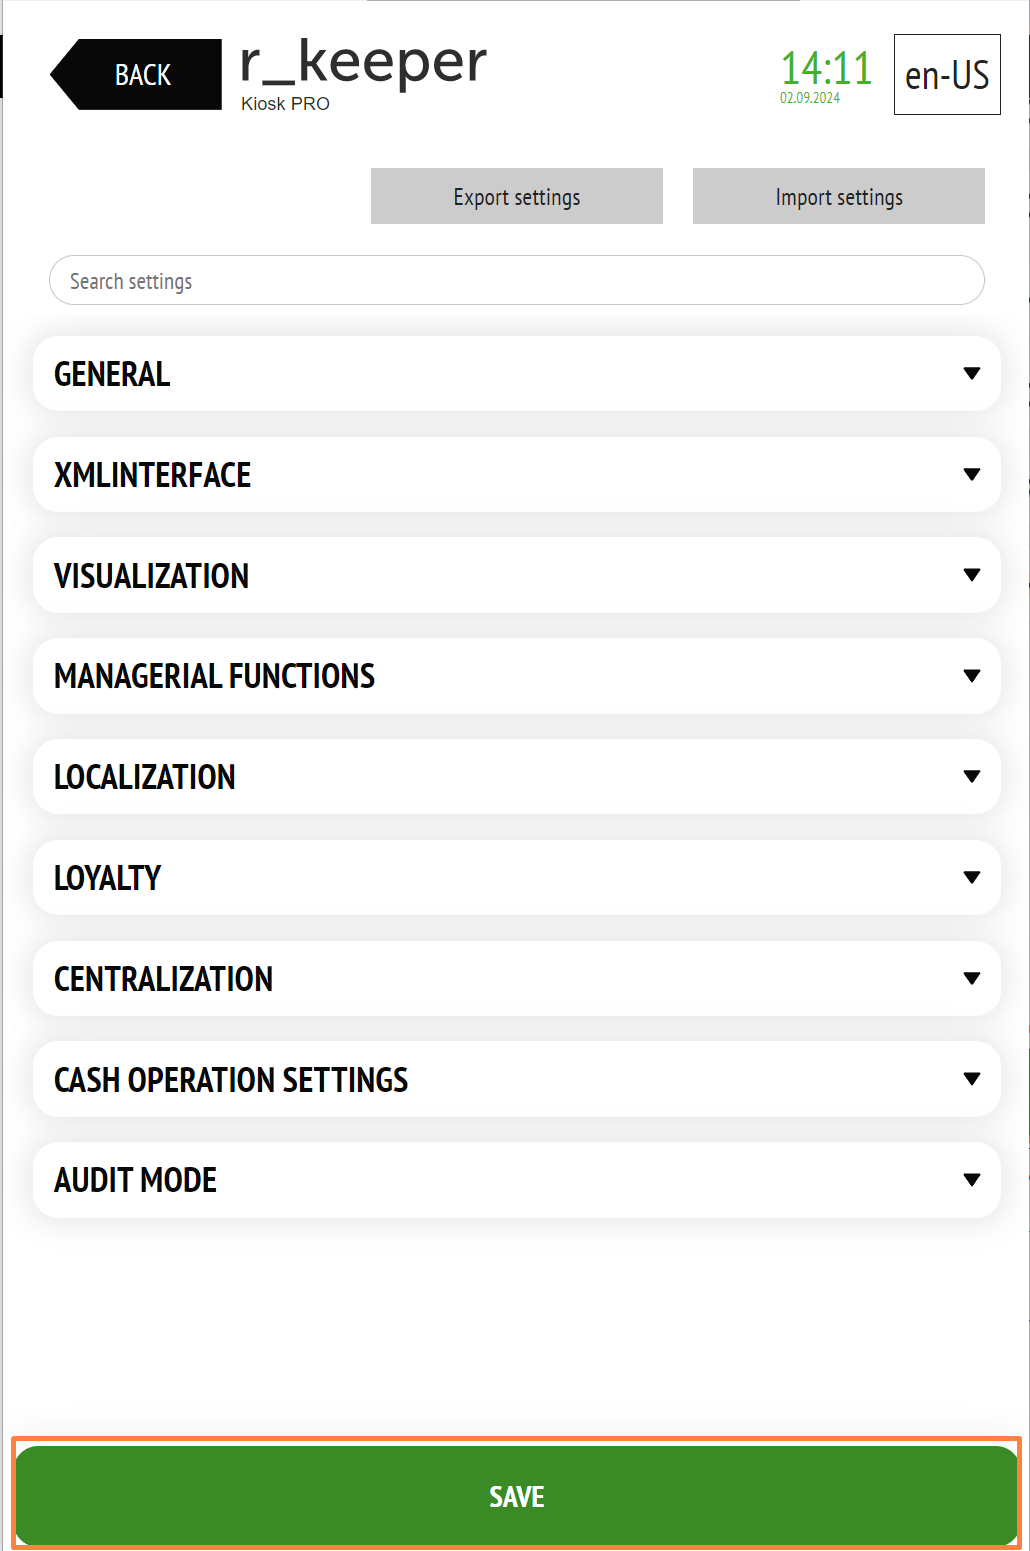Expand the AUDIT MODE section arrow

coord(971,1180)
